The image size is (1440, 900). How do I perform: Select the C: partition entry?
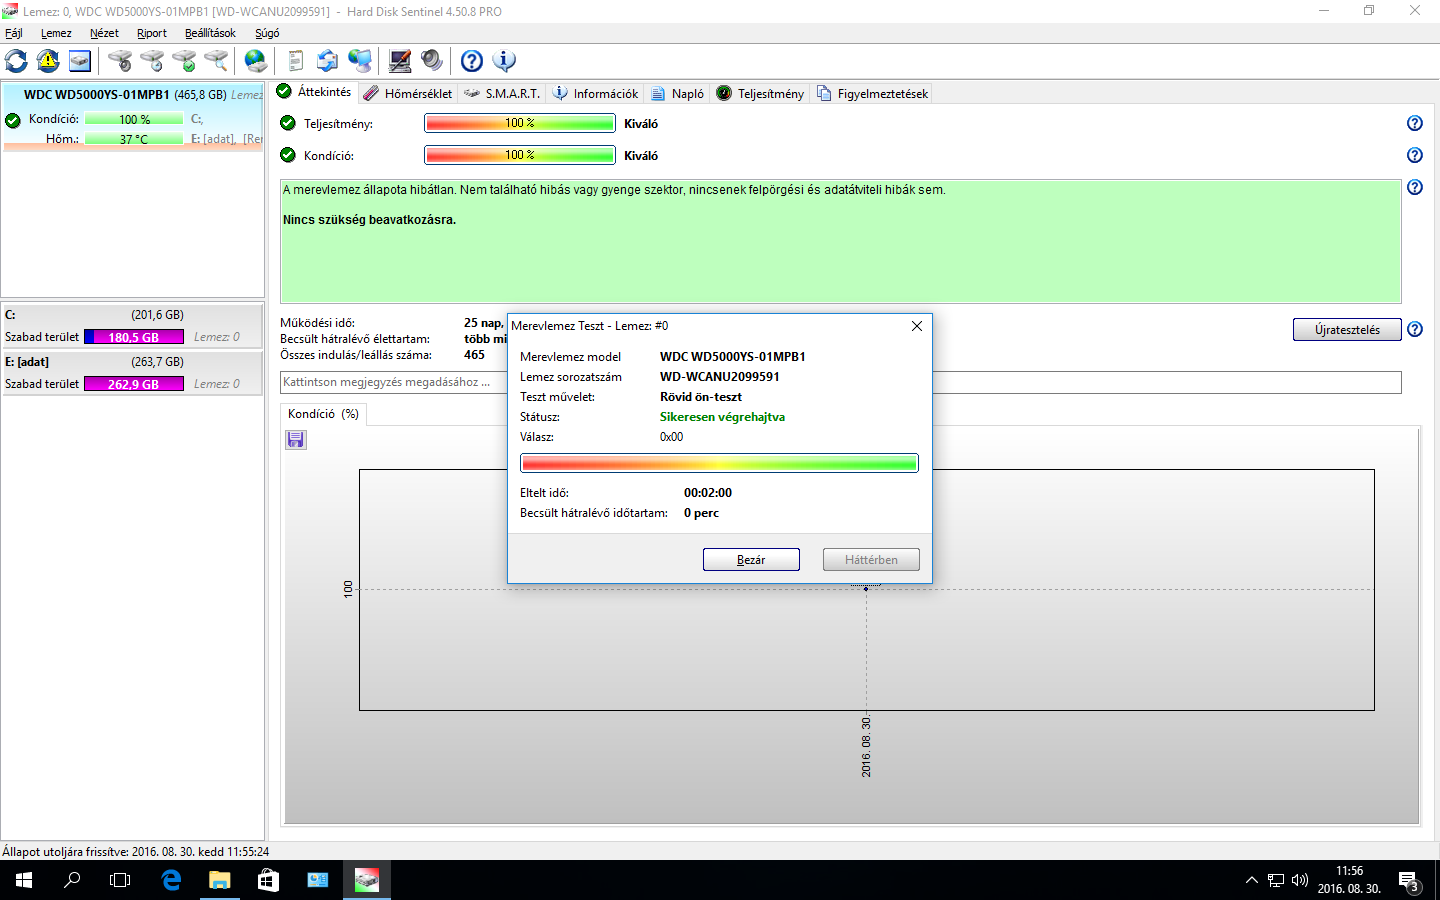pyautogui.click(x=132, y=326)
